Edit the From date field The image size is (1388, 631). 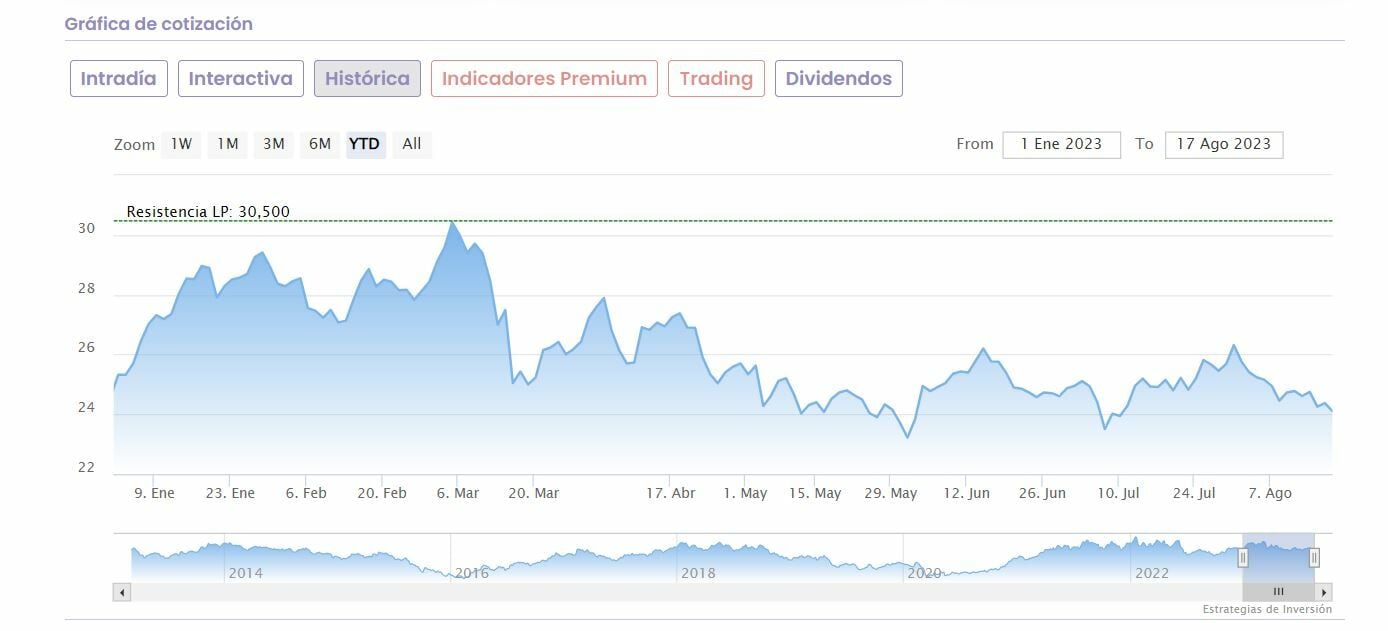pos(1061,144)
